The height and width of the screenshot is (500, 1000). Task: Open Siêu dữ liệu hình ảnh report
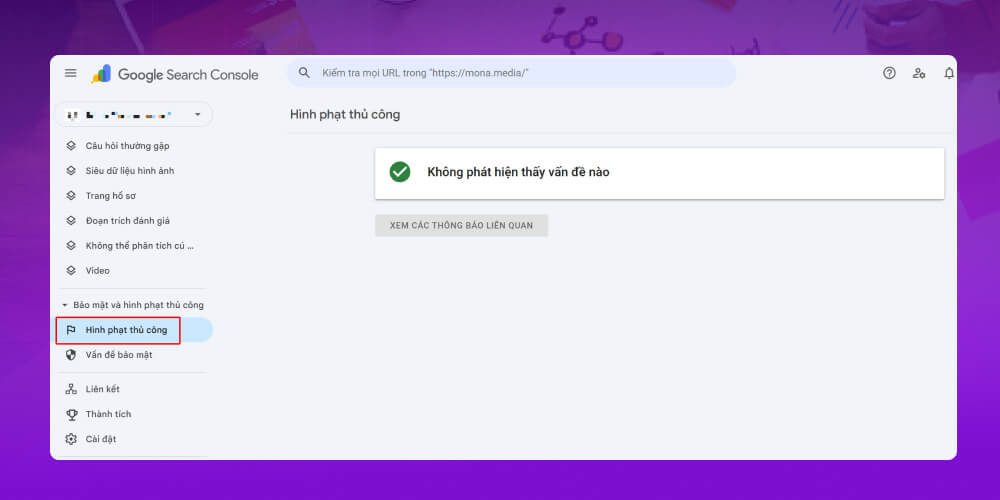pos(129,171)
